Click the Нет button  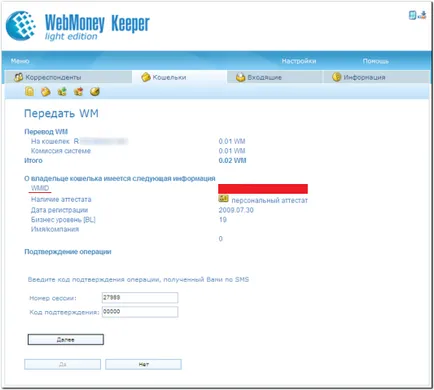pos(143,364)
